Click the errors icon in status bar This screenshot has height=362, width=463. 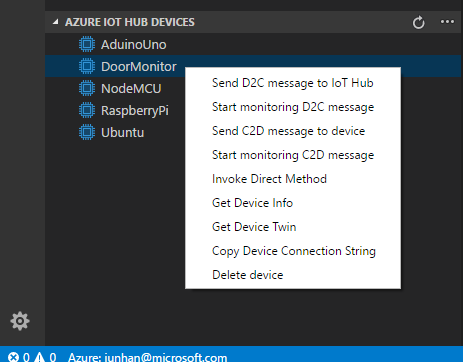pos(13,357)
